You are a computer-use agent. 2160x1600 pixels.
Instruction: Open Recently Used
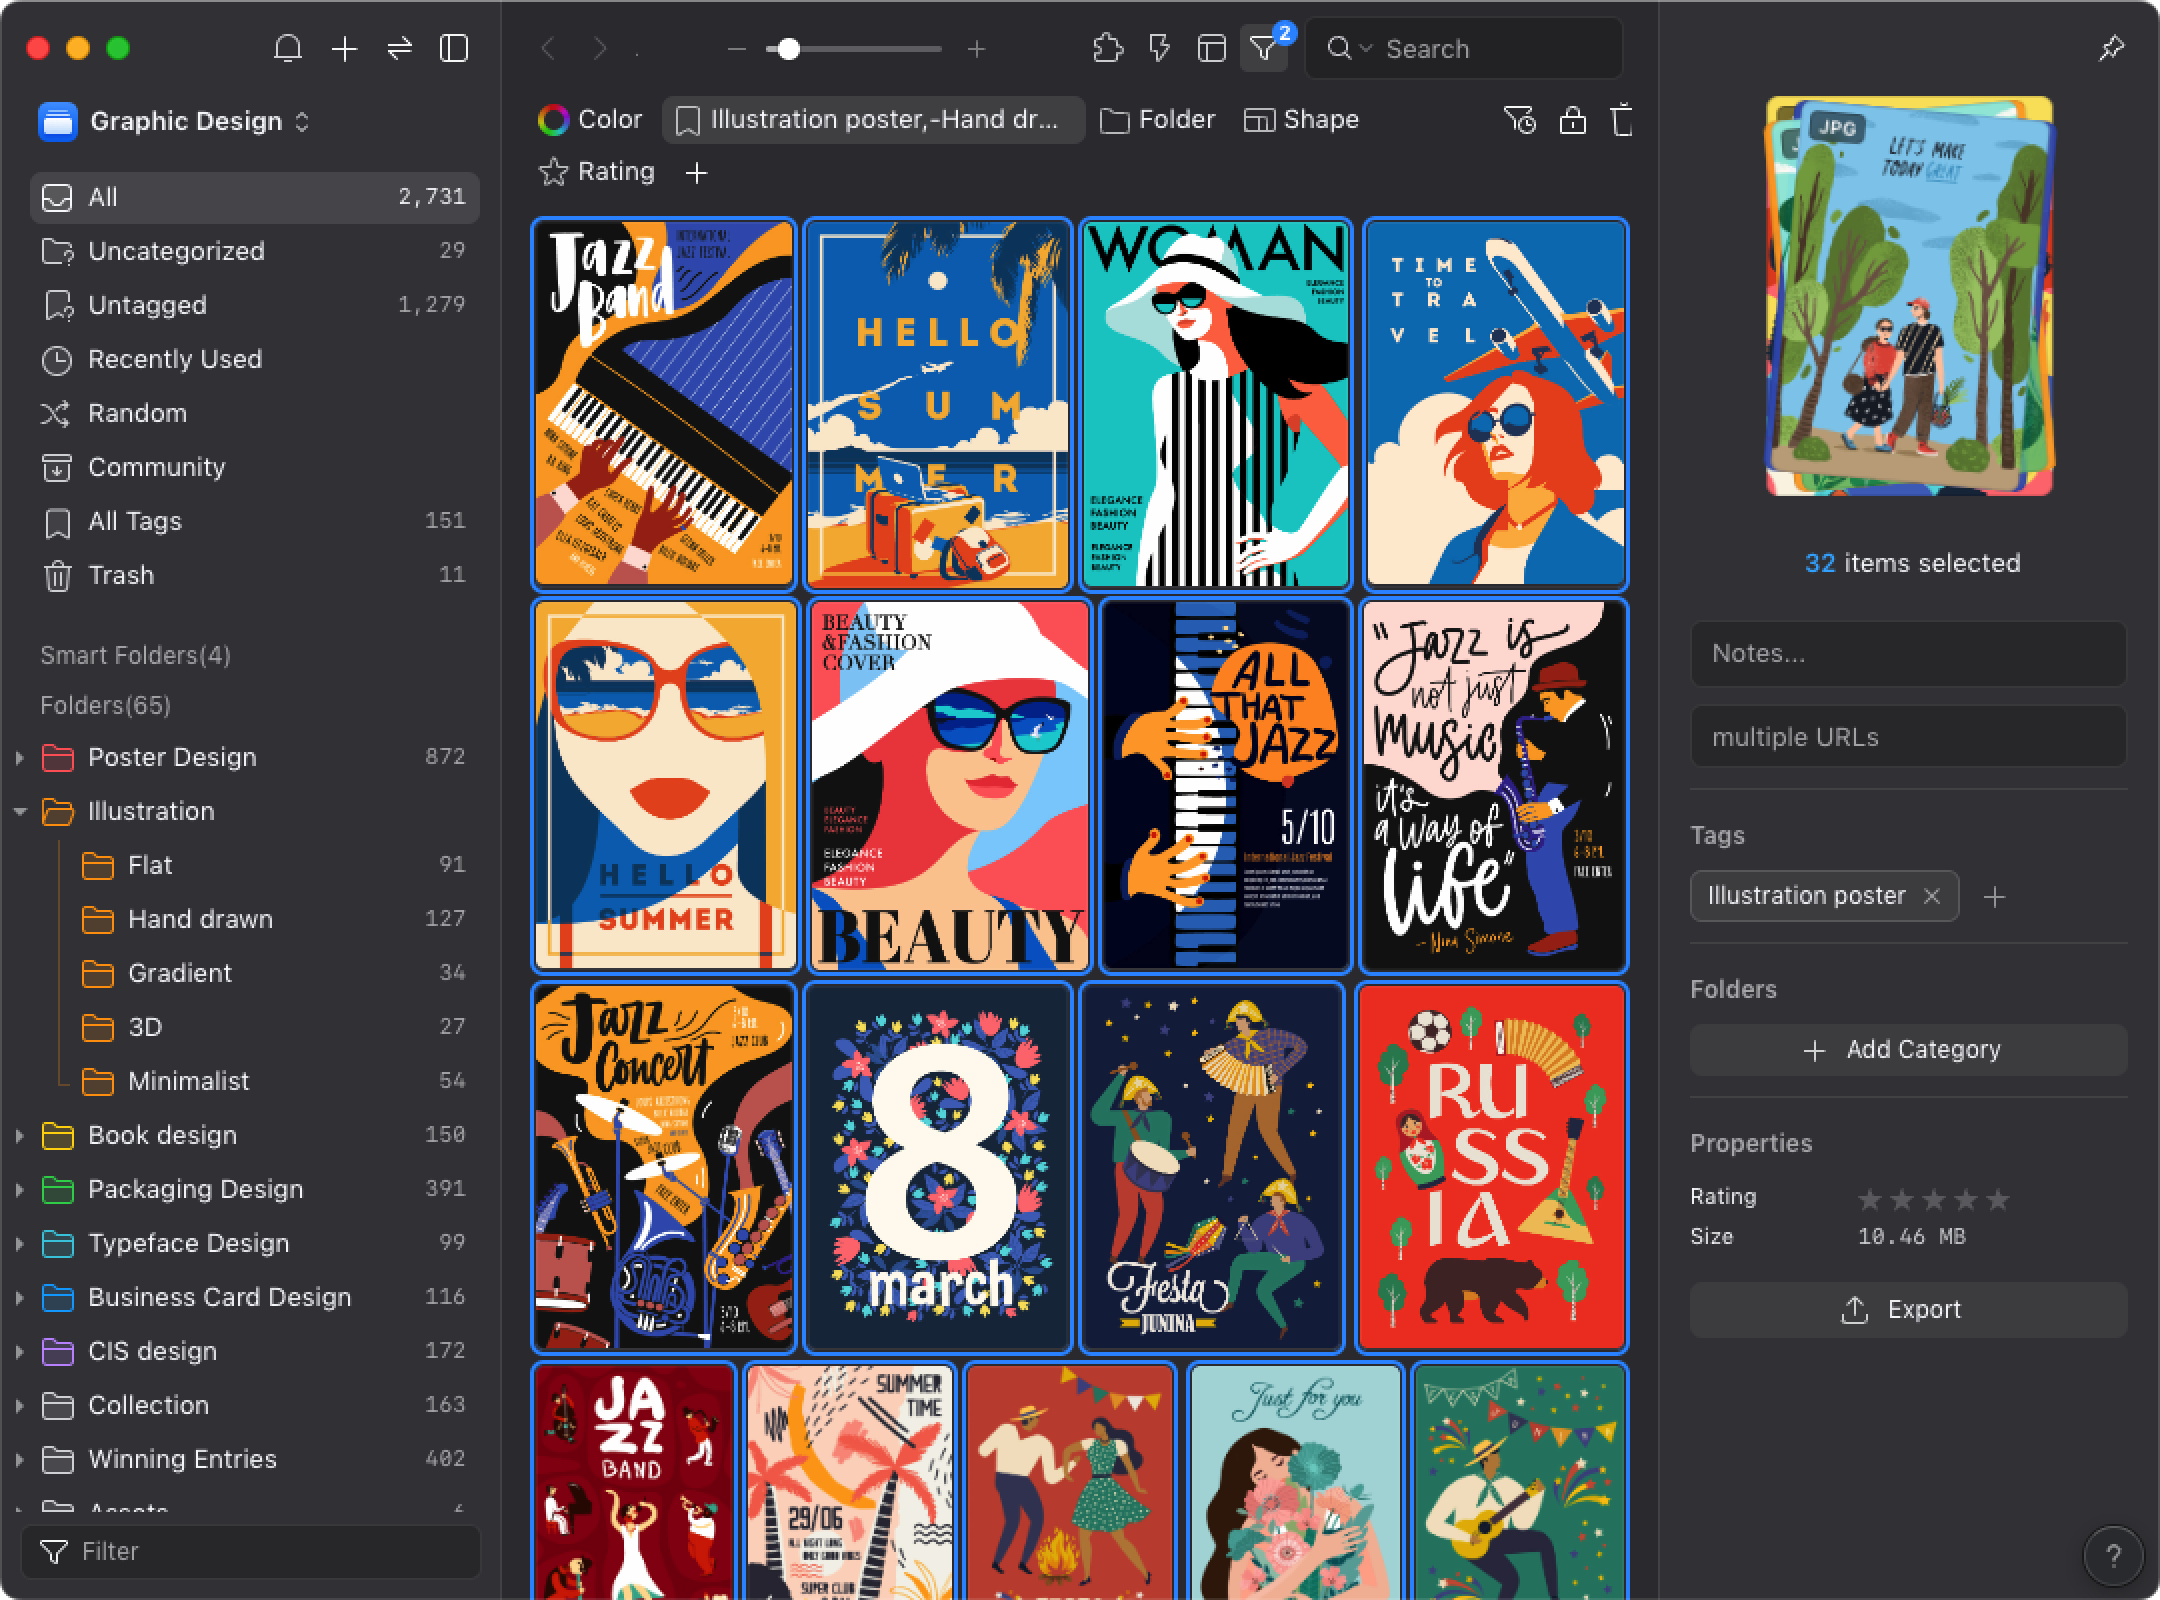point(254,359)
